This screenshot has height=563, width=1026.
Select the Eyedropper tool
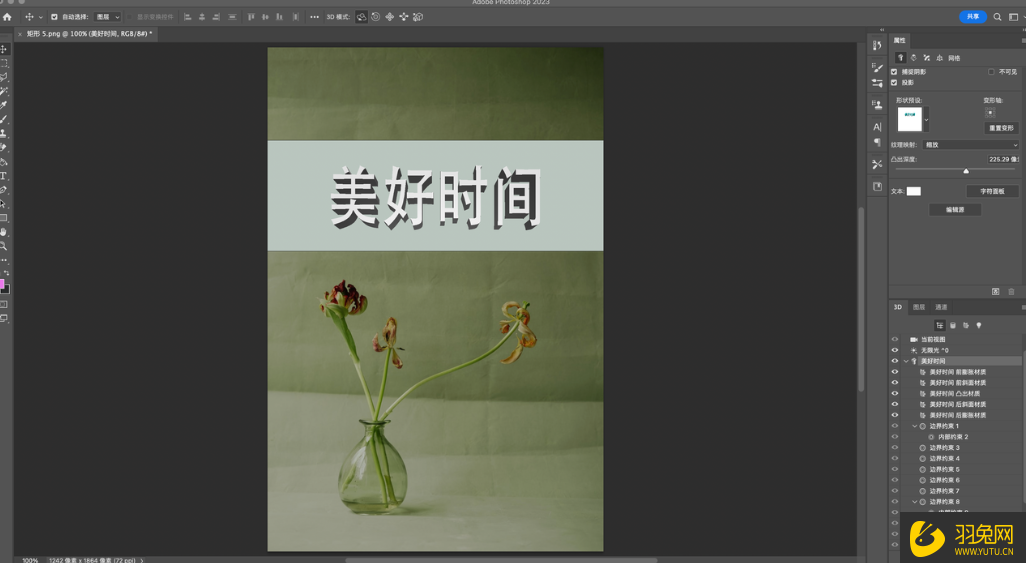[3, 105]
